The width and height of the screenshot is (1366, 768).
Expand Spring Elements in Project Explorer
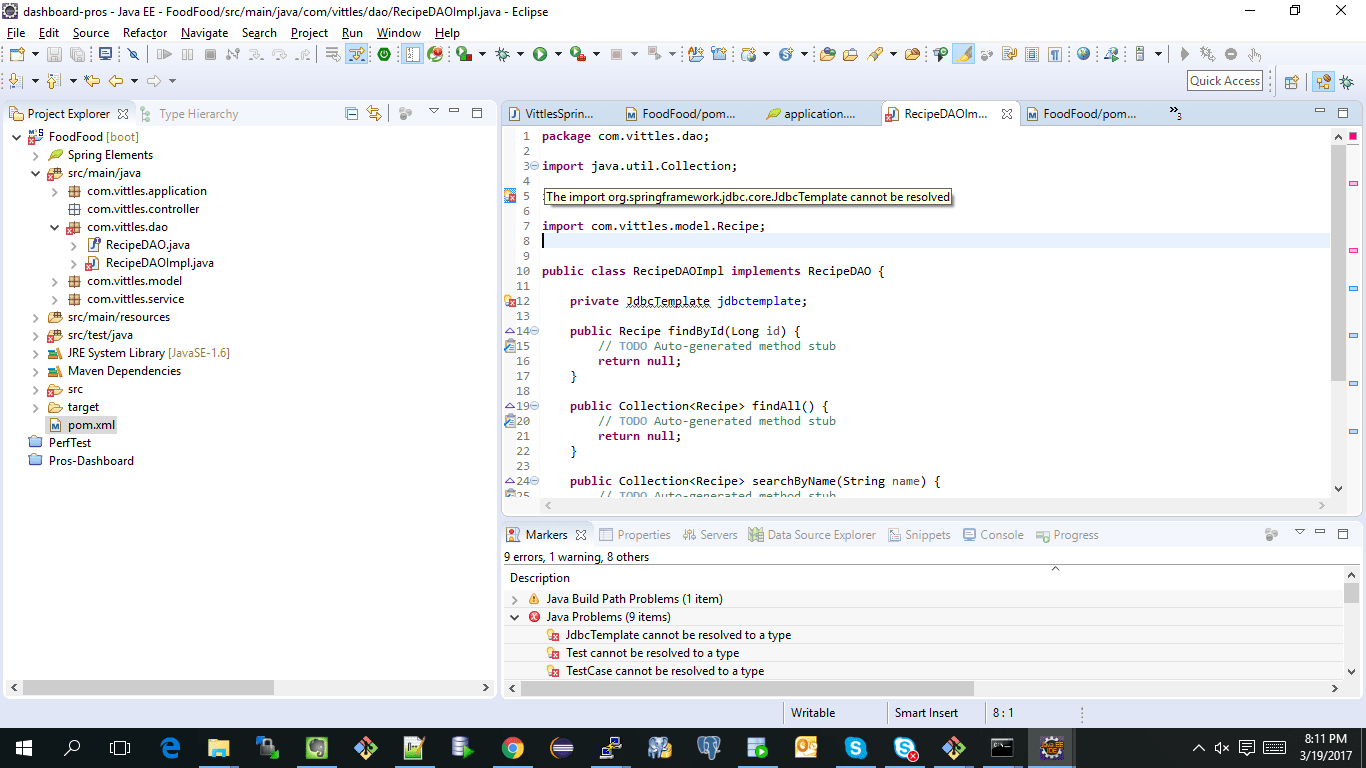tap(36, 155)
